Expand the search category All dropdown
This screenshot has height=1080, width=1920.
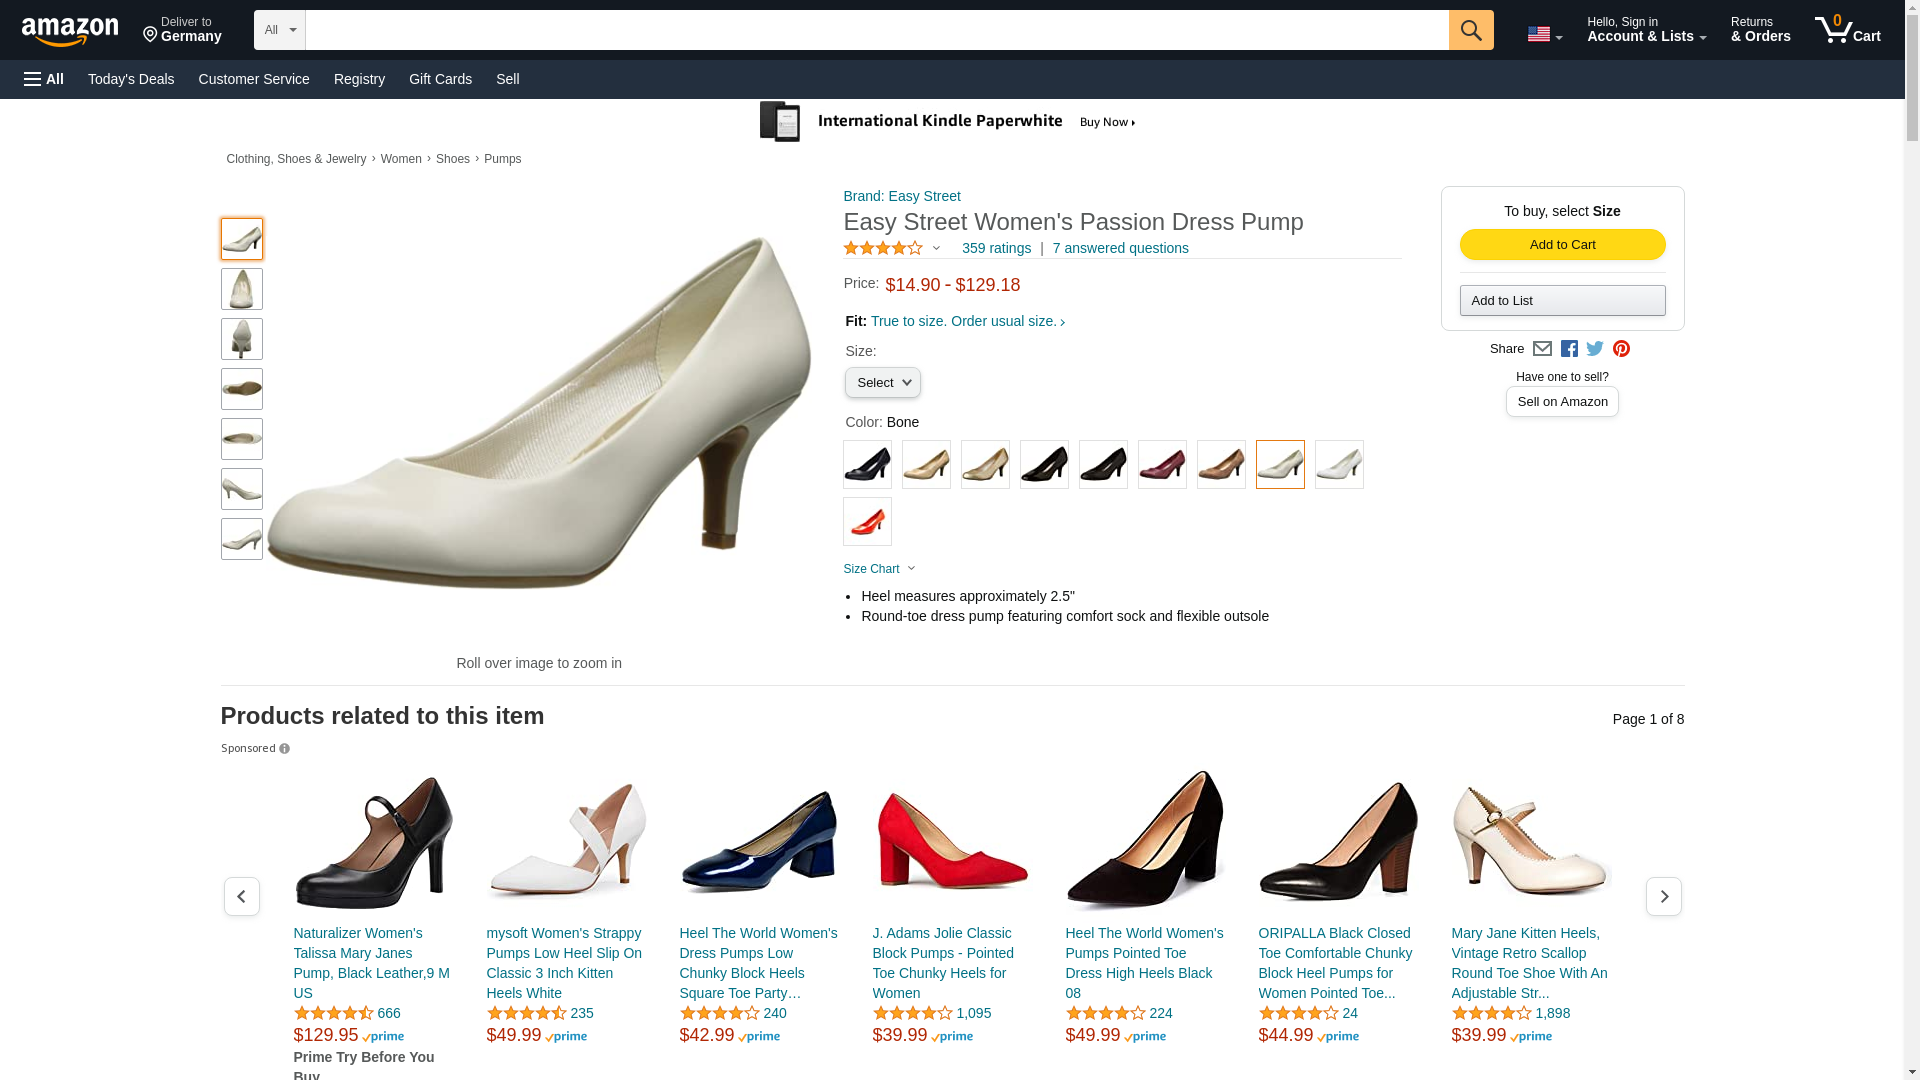(279, 30)
